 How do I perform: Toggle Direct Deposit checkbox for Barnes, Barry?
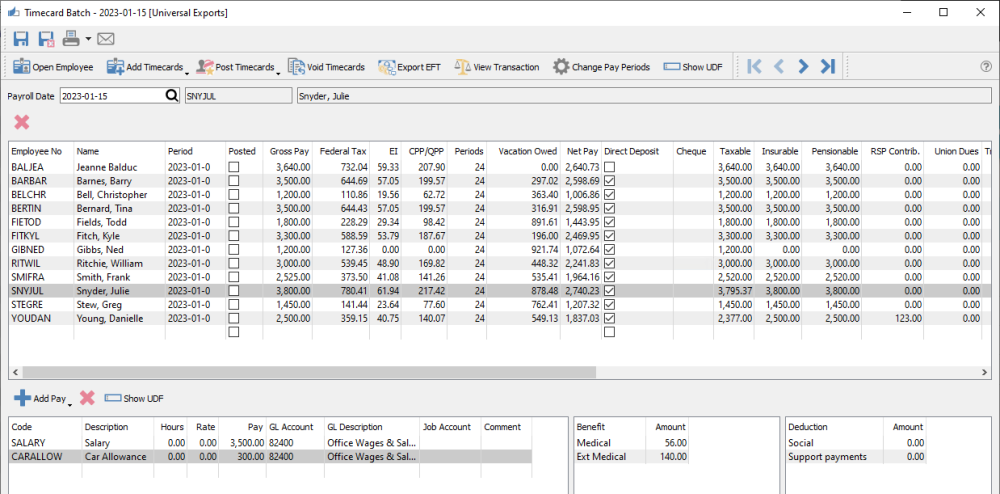(x=610, y=180)
